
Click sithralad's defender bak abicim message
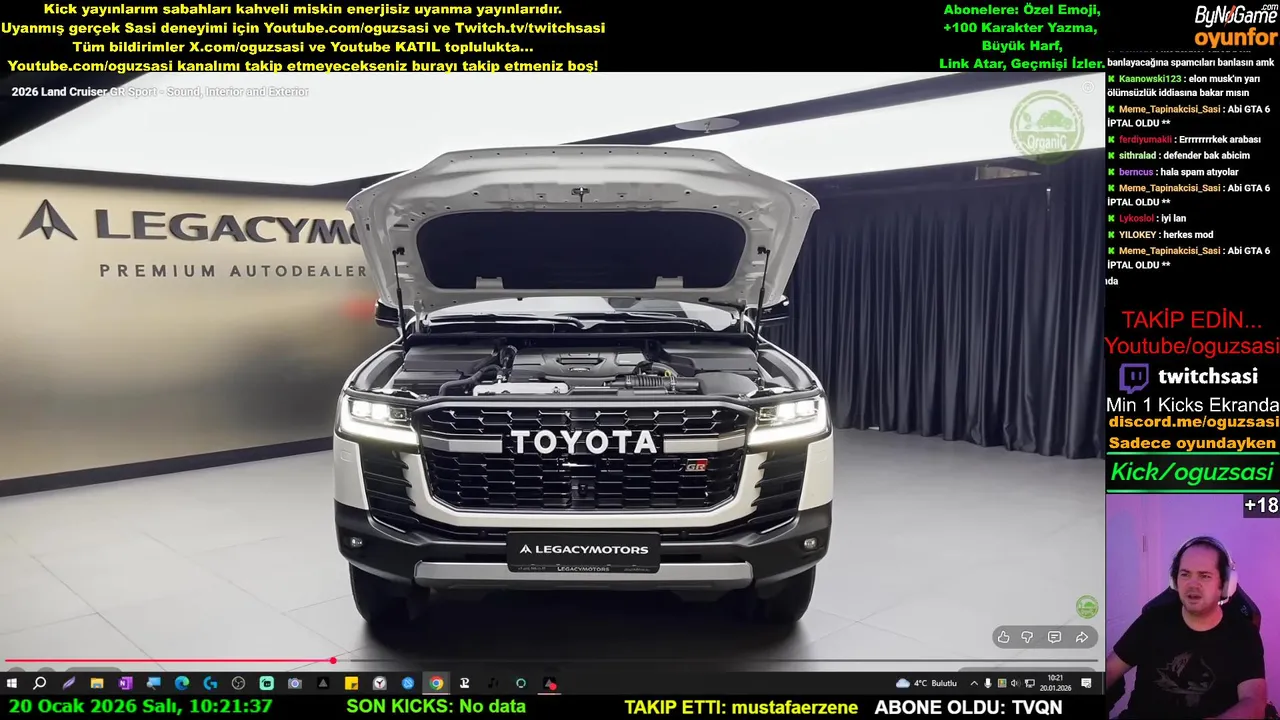tap(1179, 156)
